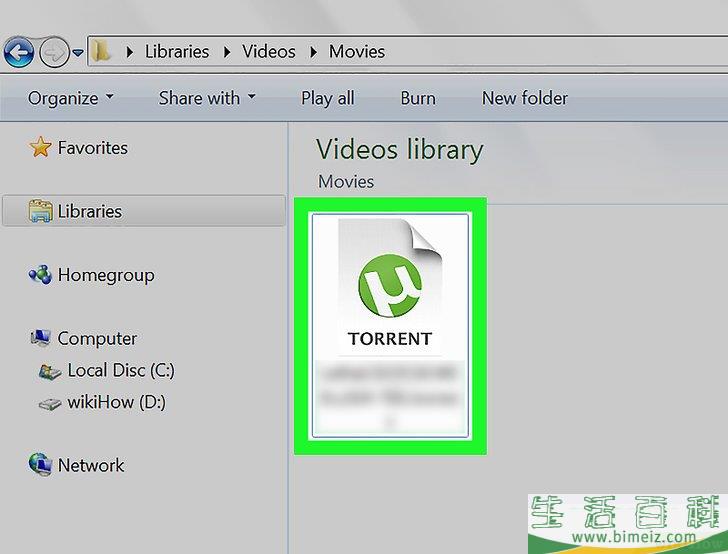This screenshot has height=554, width=728.
Task: Expand the arrow between Libraries and Videos
Action: pyautogui.click(x=227, y=52)
